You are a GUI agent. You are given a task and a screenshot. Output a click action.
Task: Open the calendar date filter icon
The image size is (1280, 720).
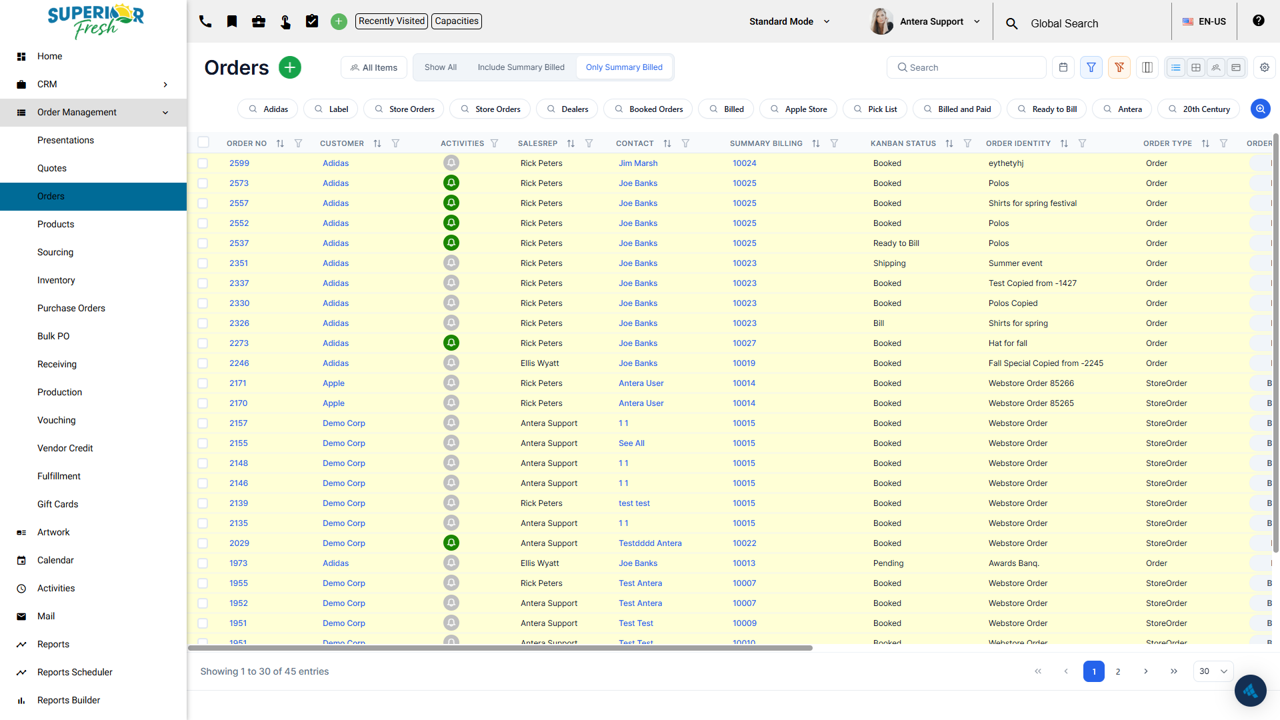1063,67
